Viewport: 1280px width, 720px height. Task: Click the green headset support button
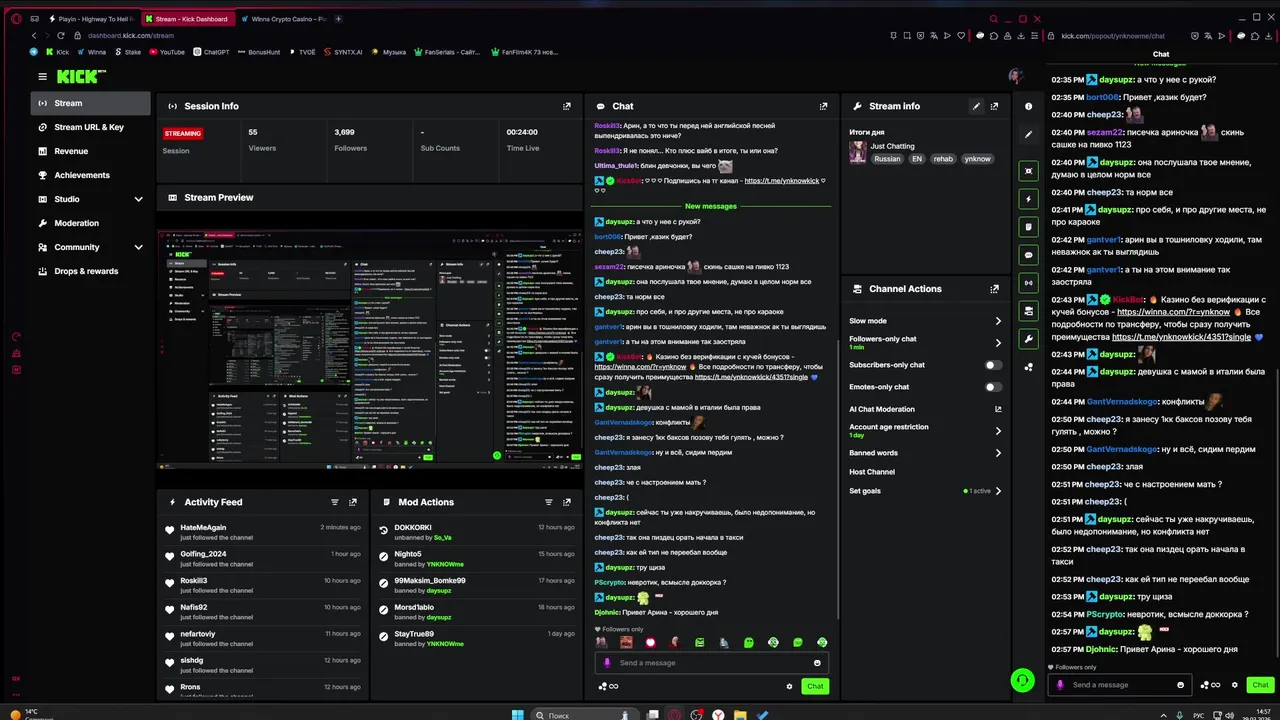pyautogui.click(x=1022, y=681)
